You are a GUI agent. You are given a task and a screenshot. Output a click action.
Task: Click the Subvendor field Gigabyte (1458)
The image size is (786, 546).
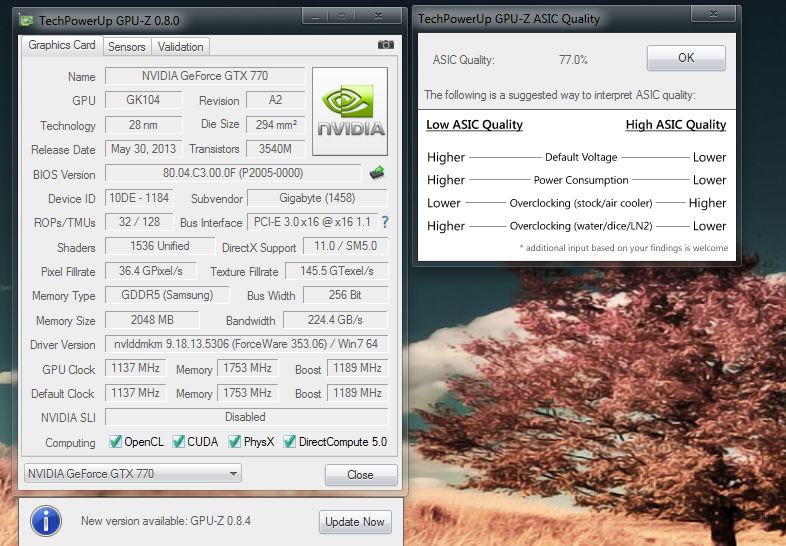click(317, 198)
